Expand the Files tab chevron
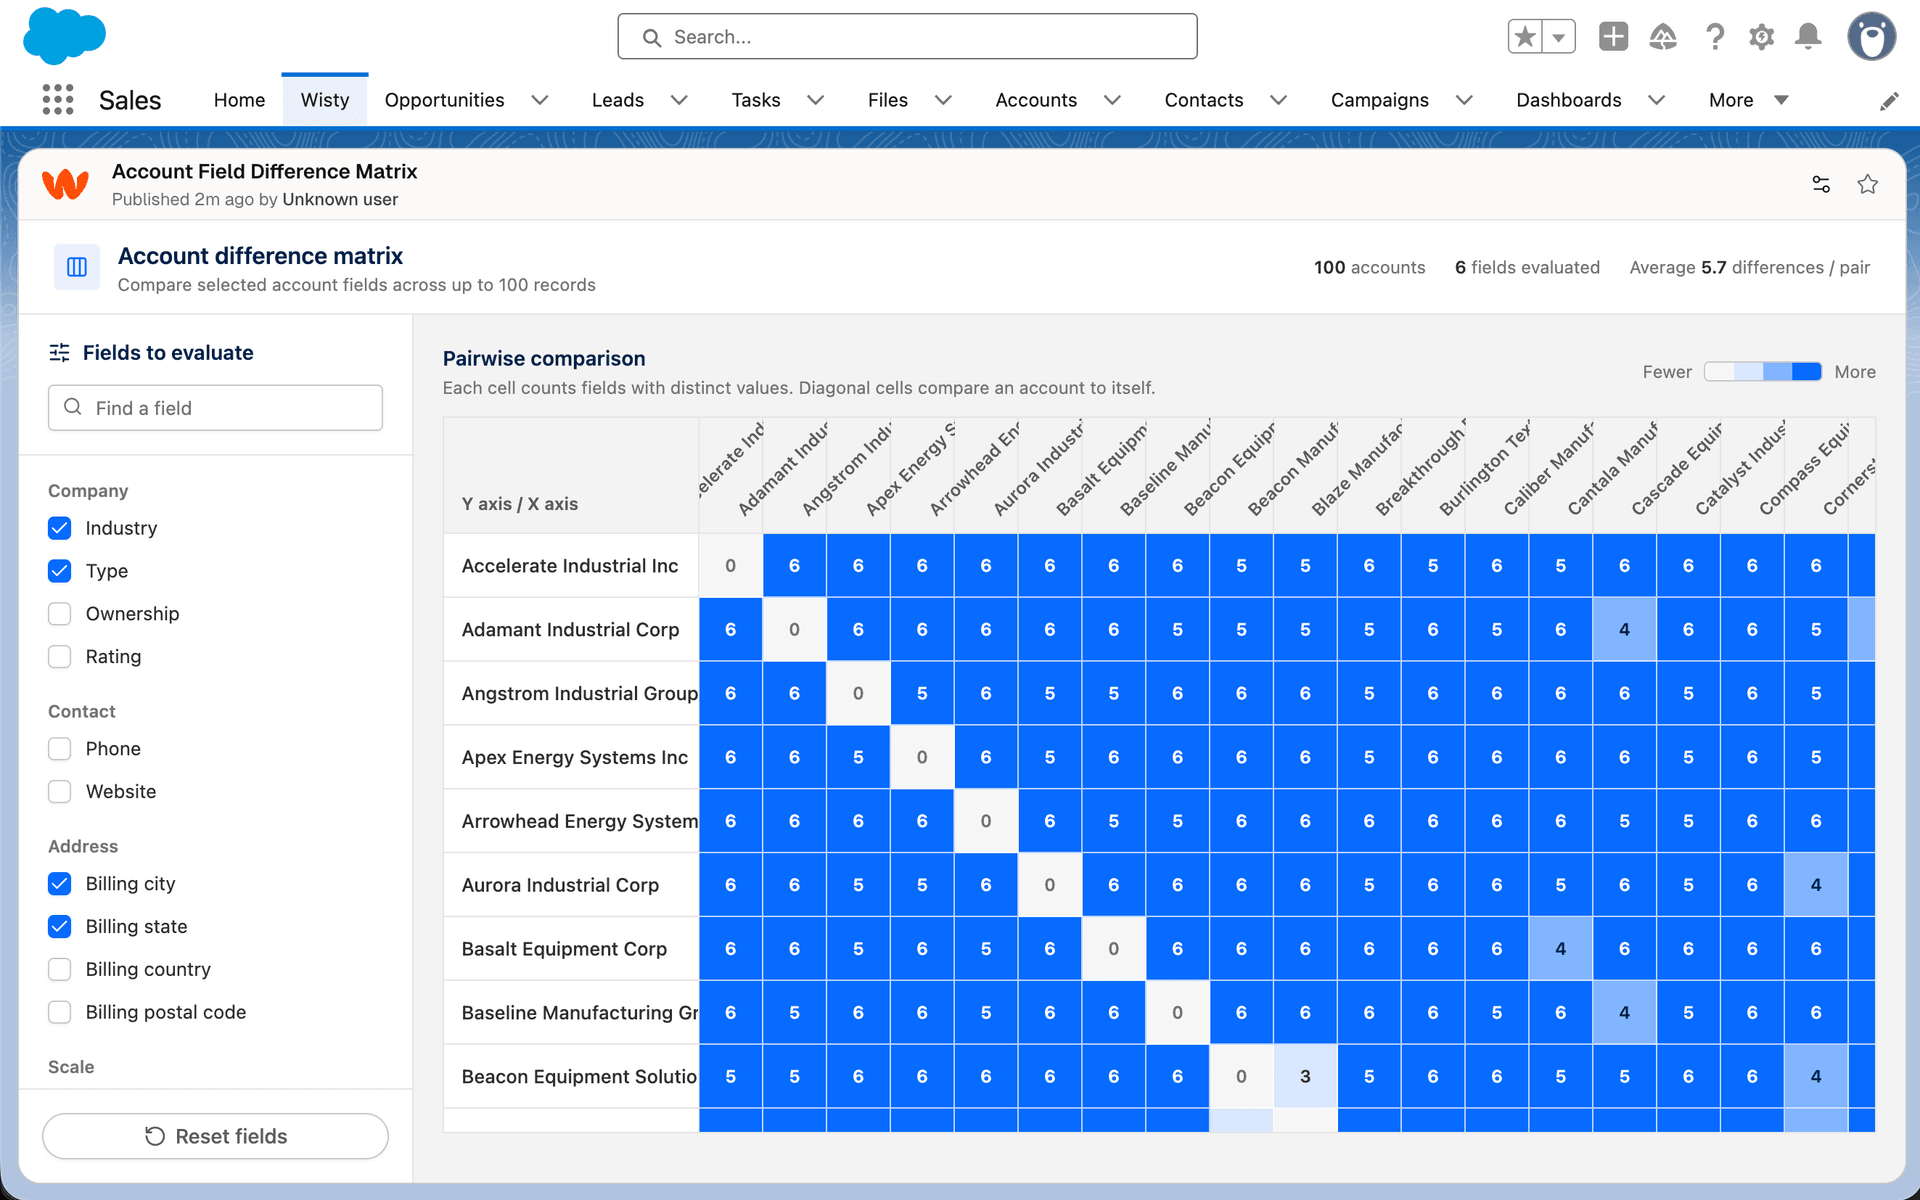 coord(943,100)
